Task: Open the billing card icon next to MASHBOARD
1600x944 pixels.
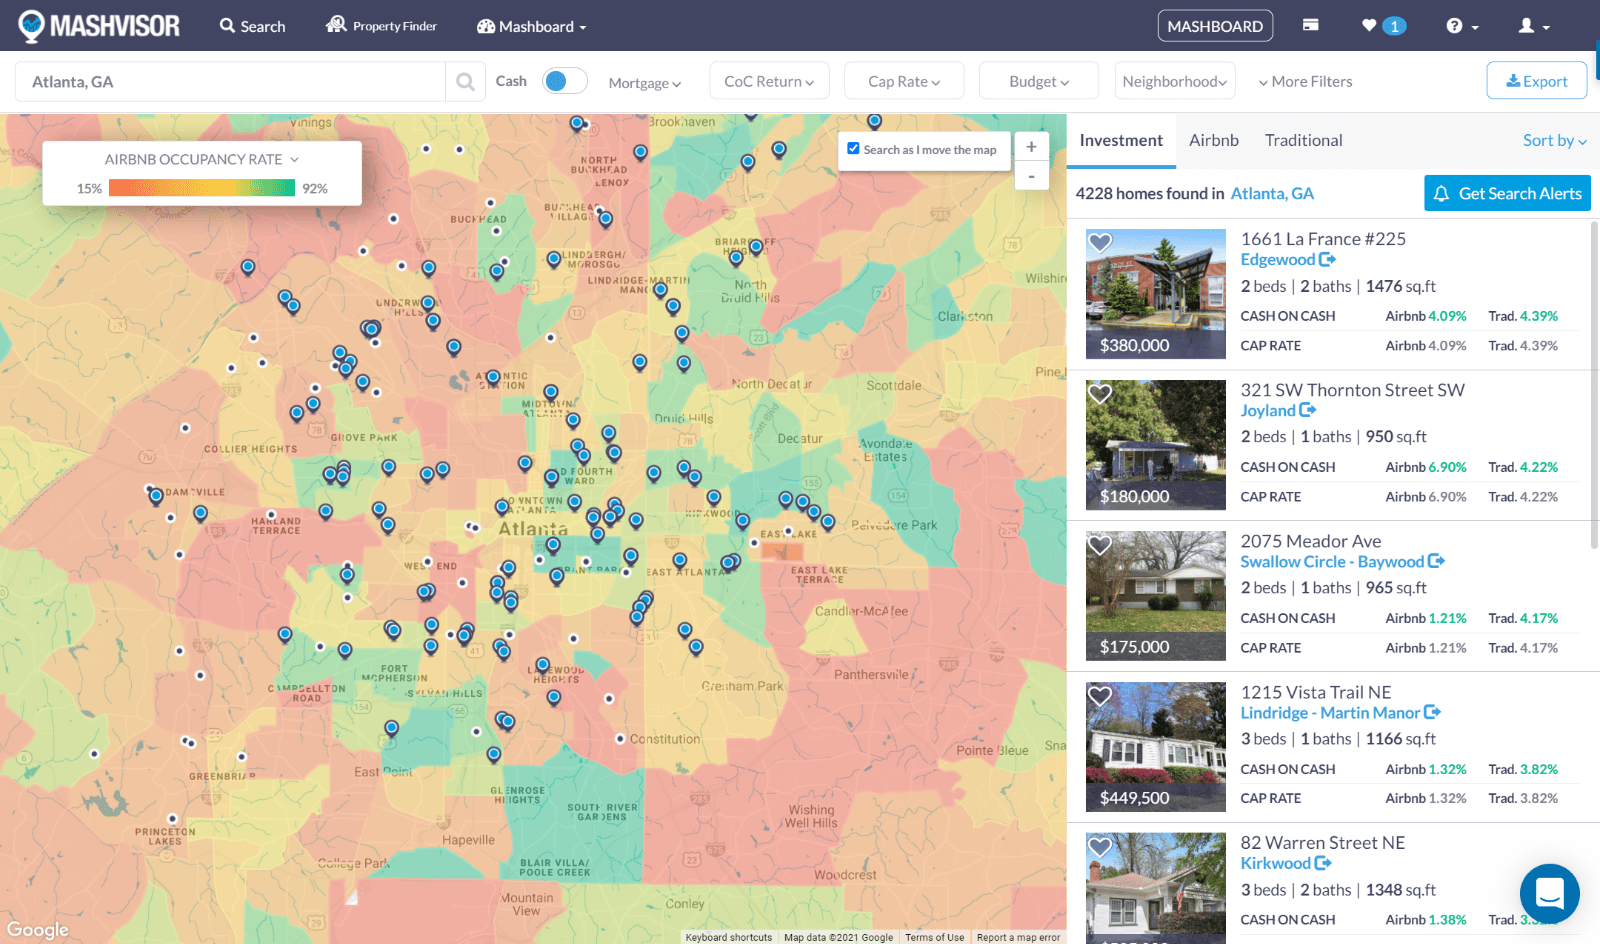Action: click(x=1310, y=25)
